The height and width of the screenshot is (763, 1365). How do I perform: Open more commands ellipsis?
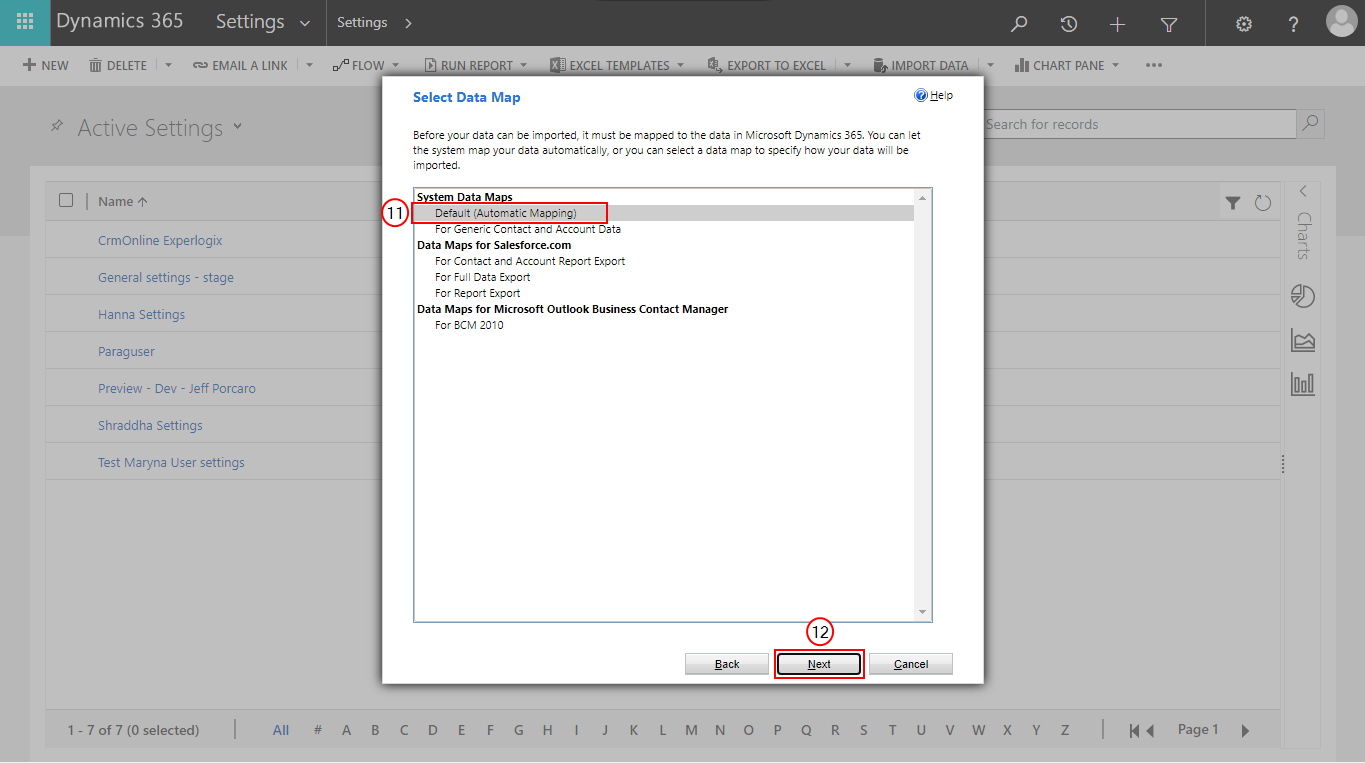click(1154, 66)
